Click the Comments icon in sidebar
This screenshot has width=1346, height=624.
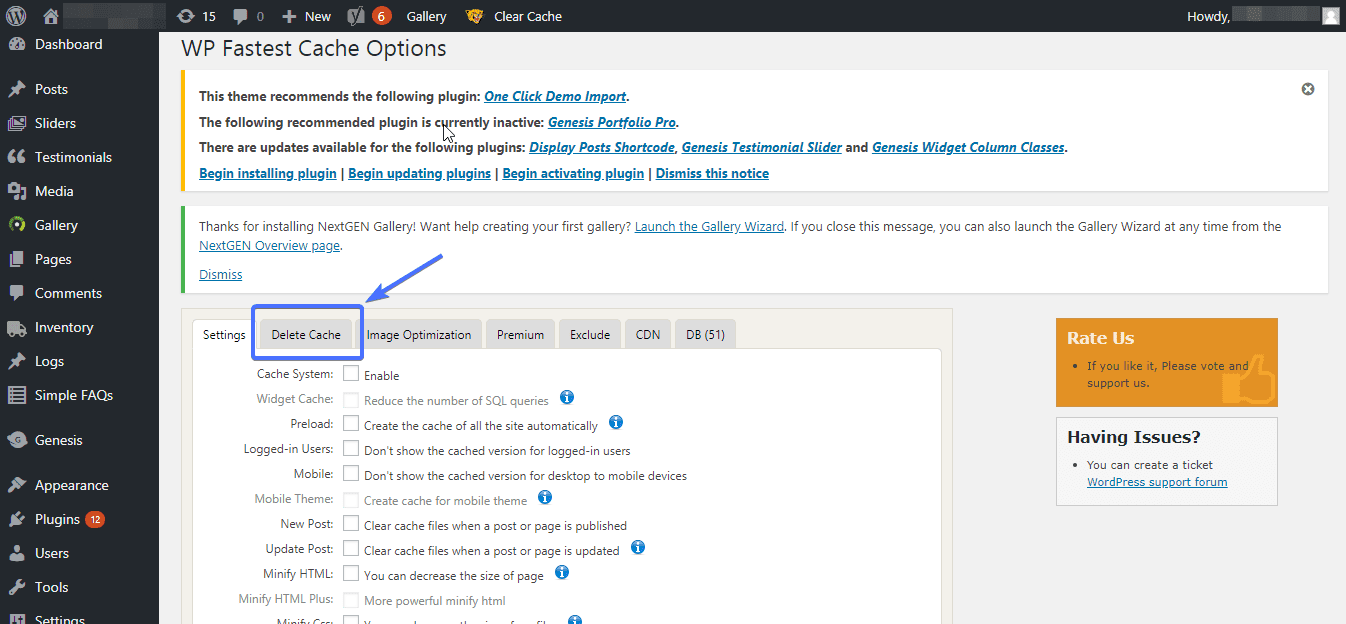(16, 293)
